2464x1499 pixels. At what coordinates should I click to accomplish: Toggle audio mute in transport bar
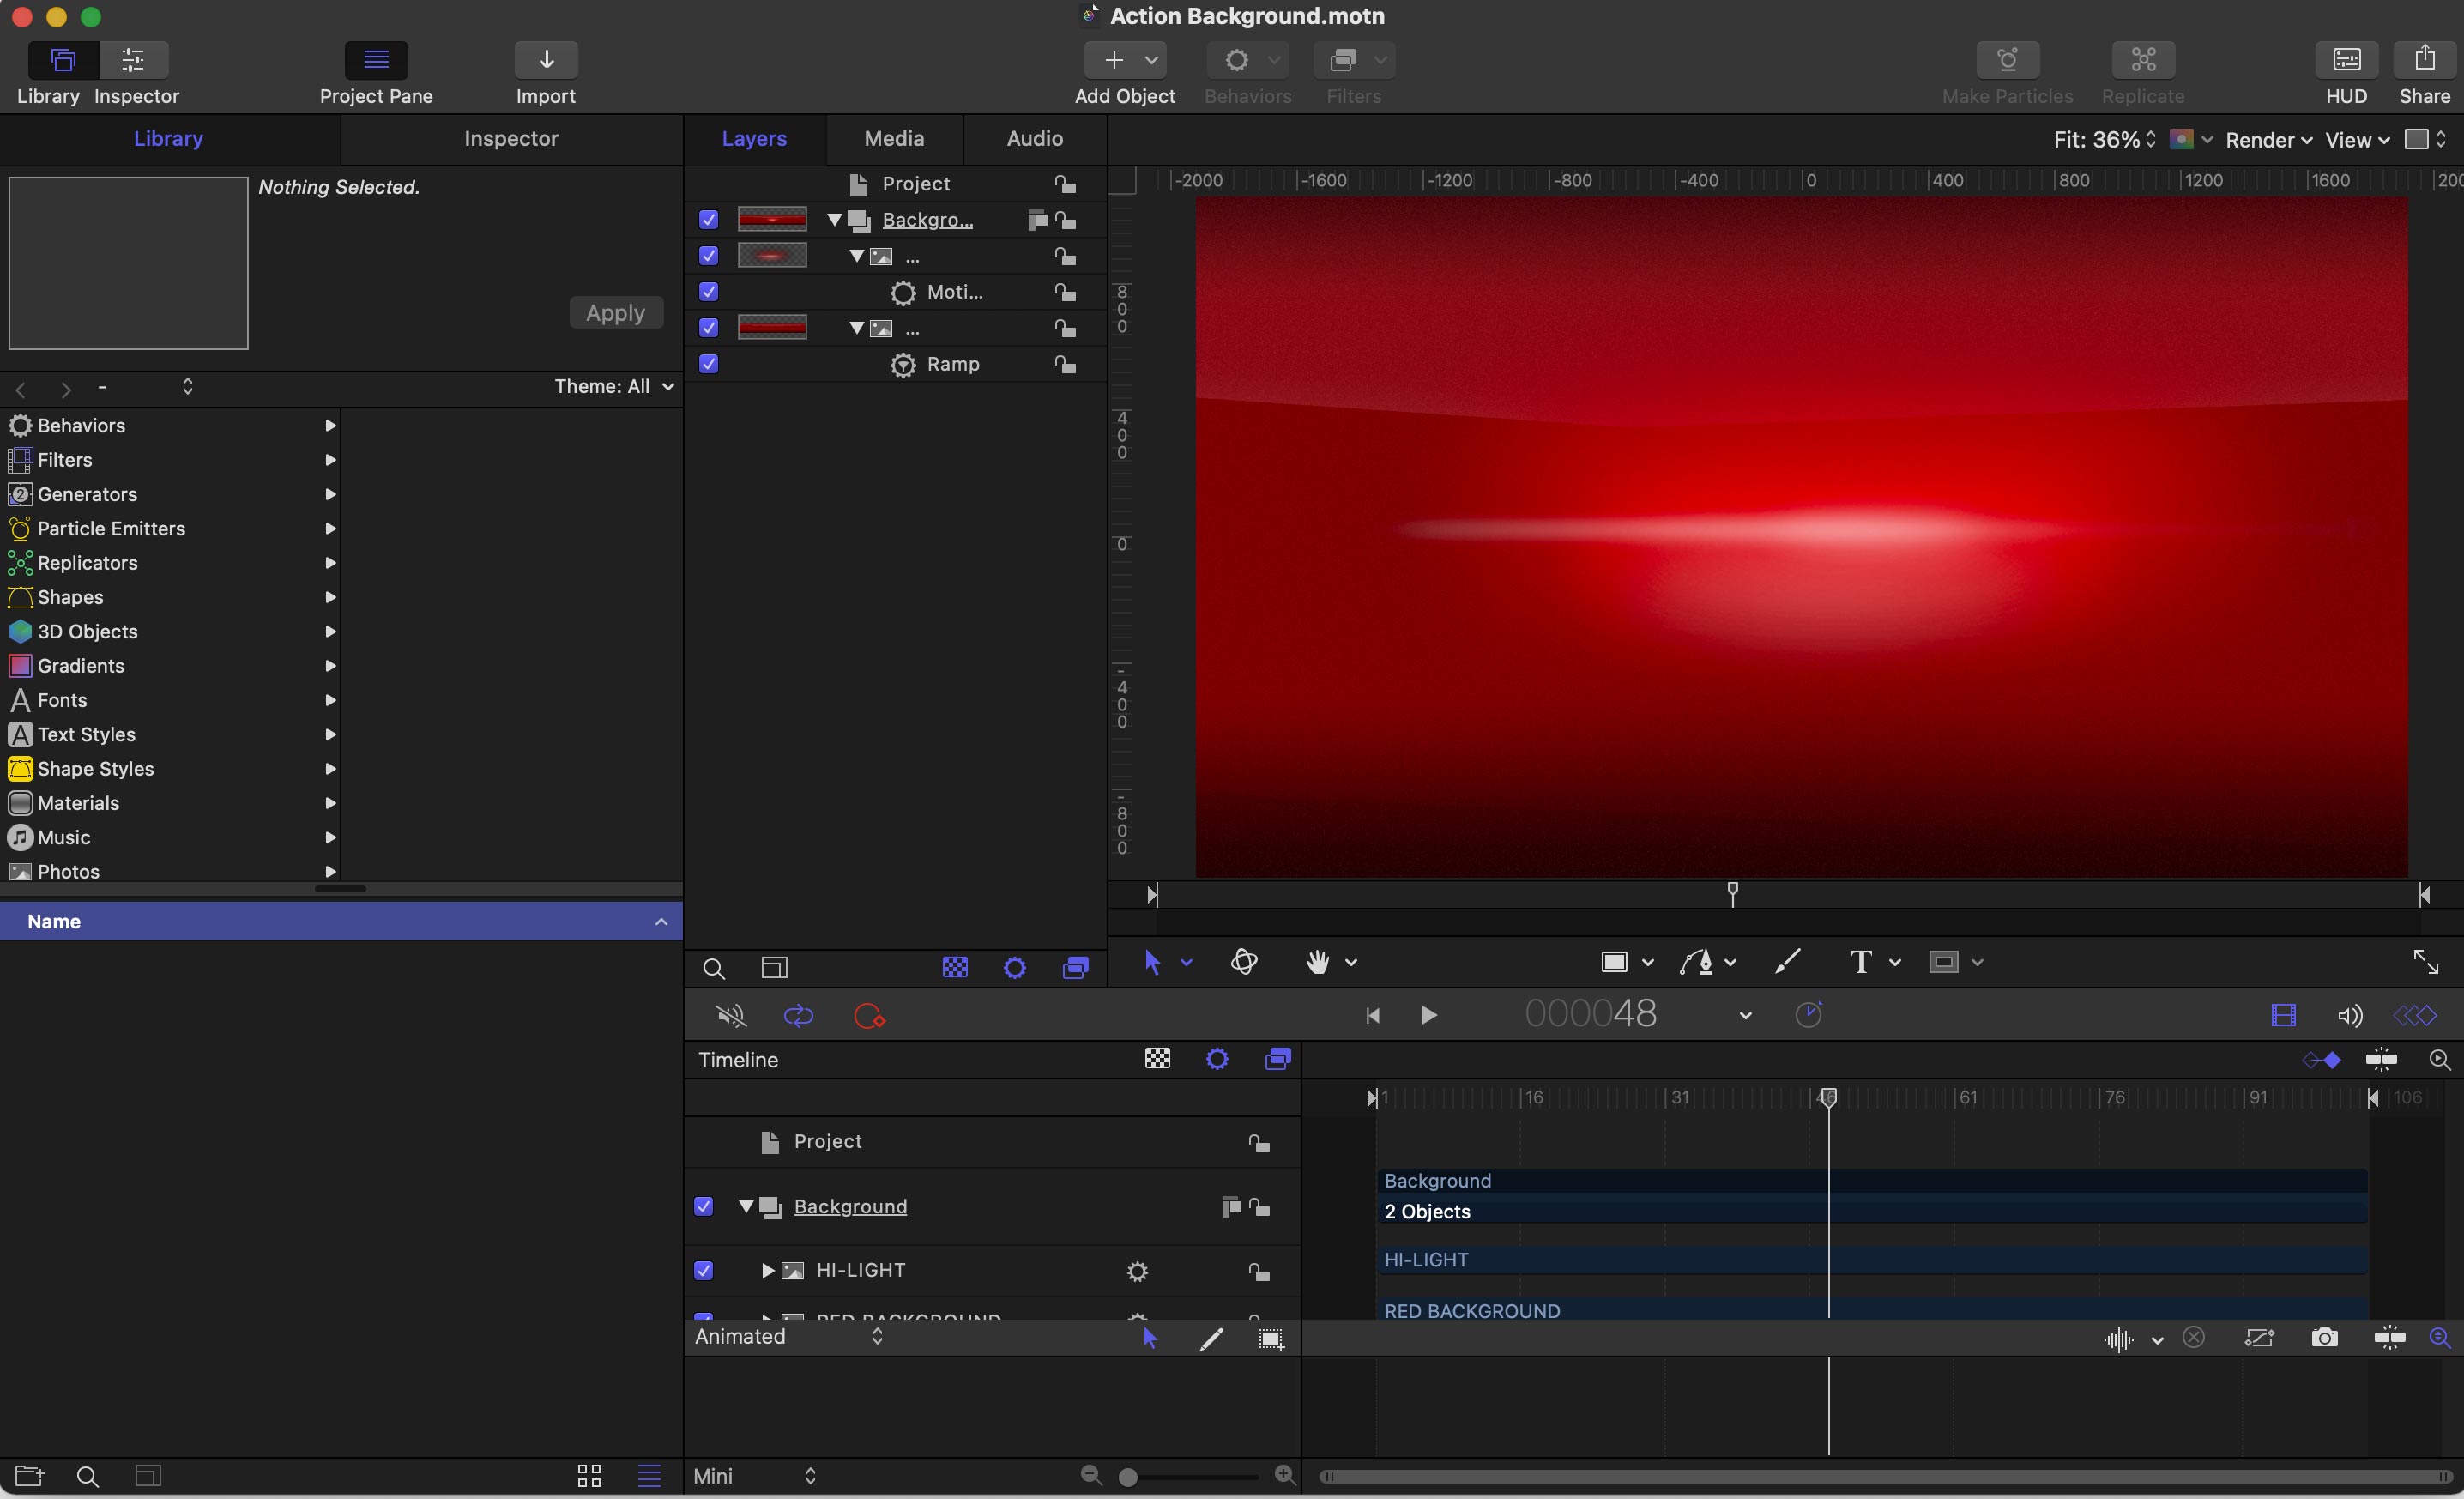731,1016
